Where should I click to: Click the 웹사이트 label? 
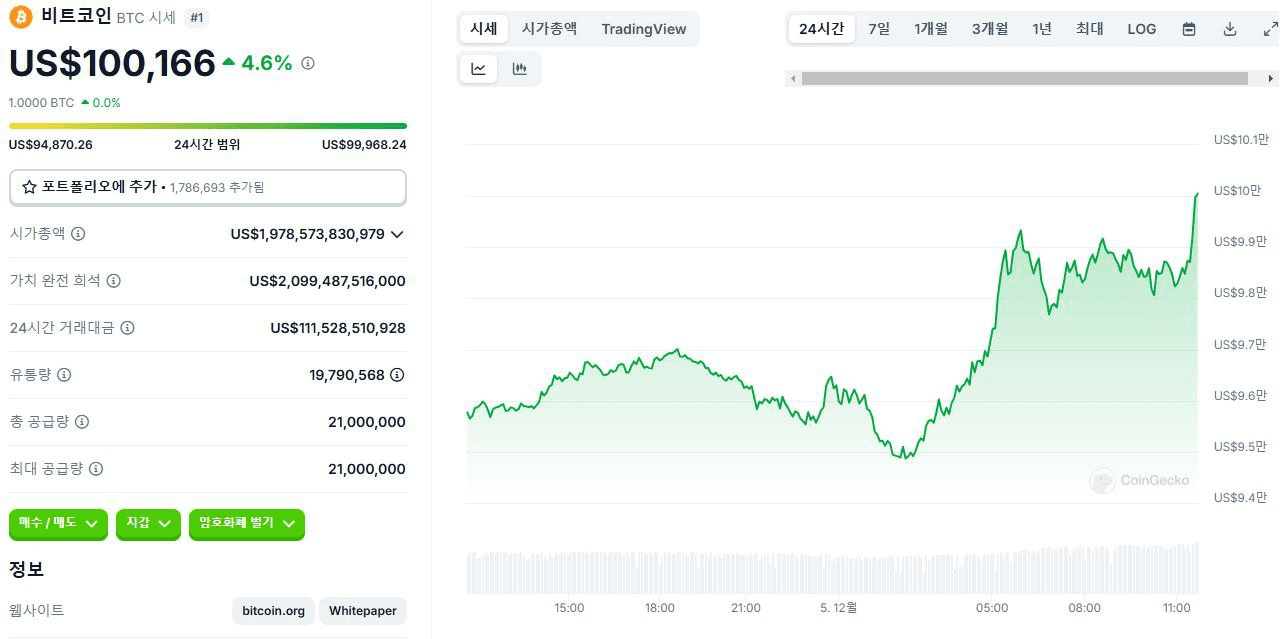[x=37, y=610]
